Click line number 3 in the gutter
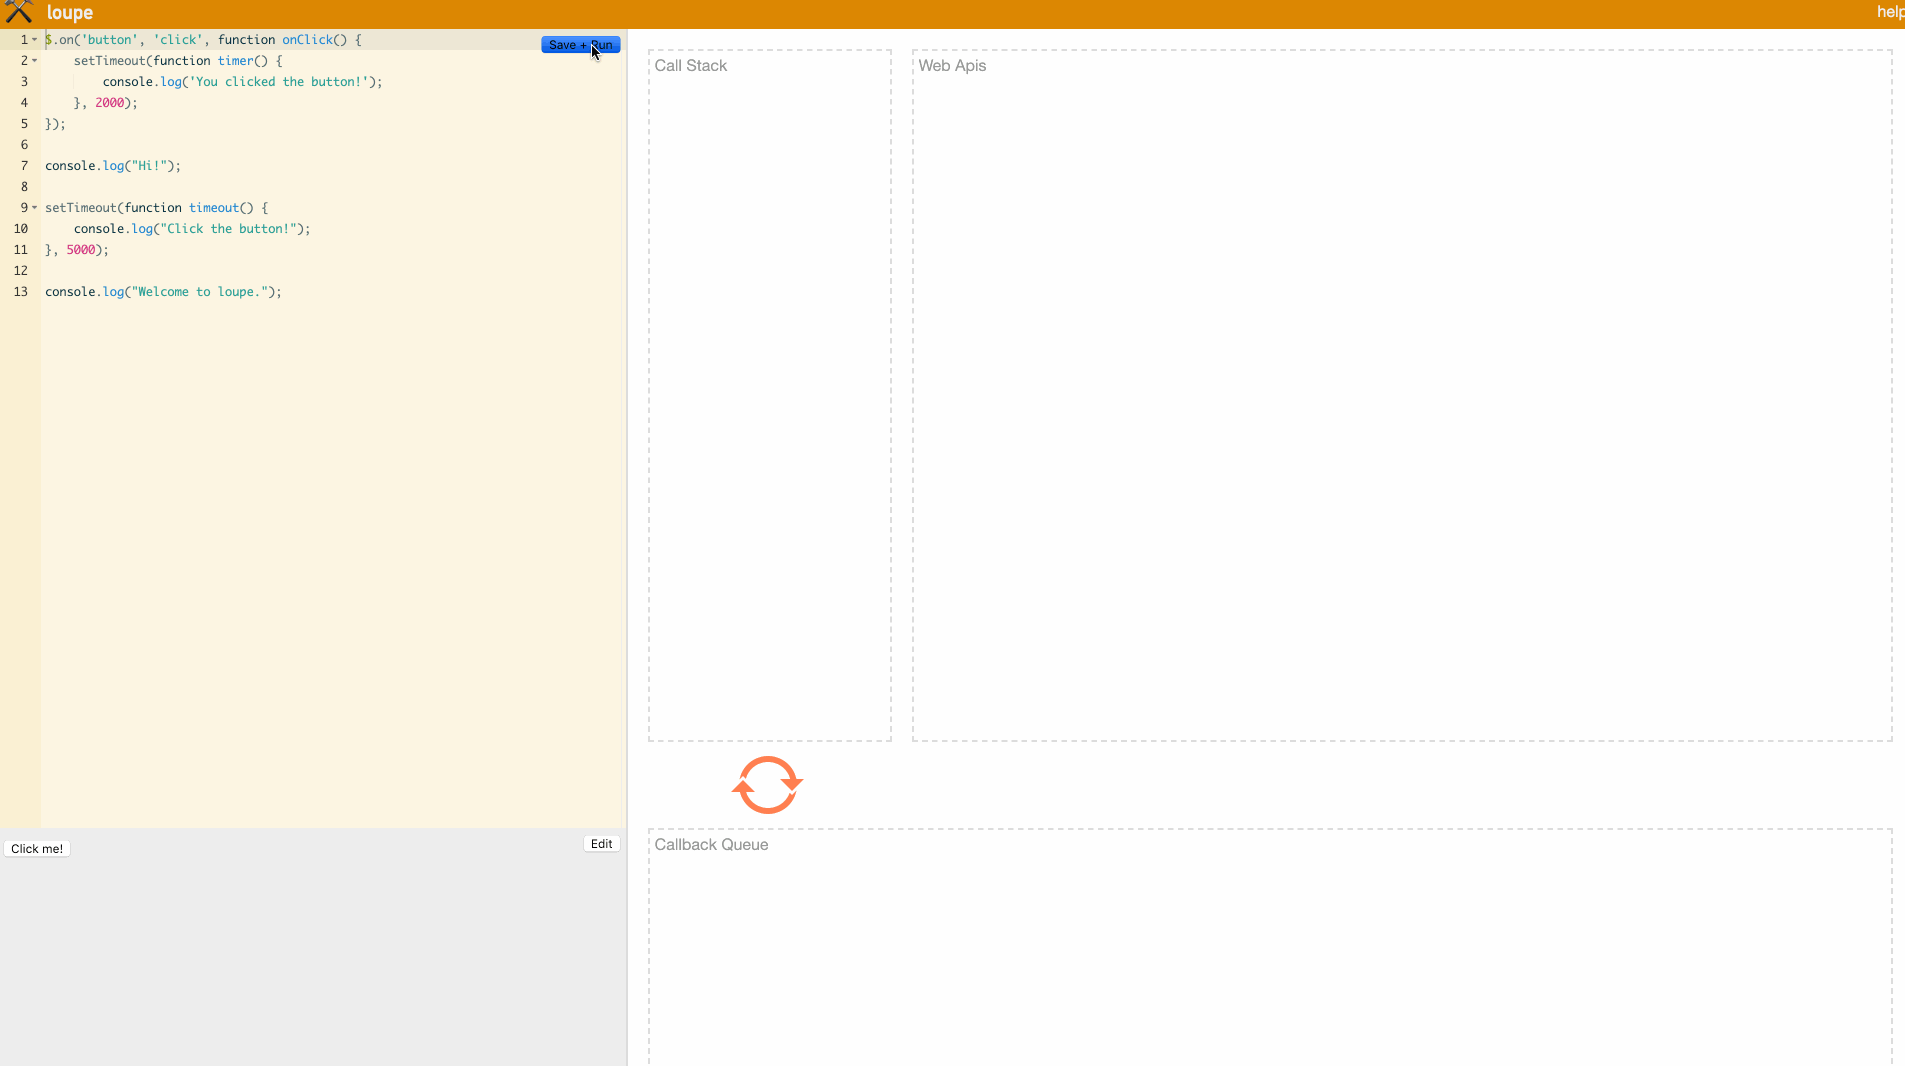 24,82
